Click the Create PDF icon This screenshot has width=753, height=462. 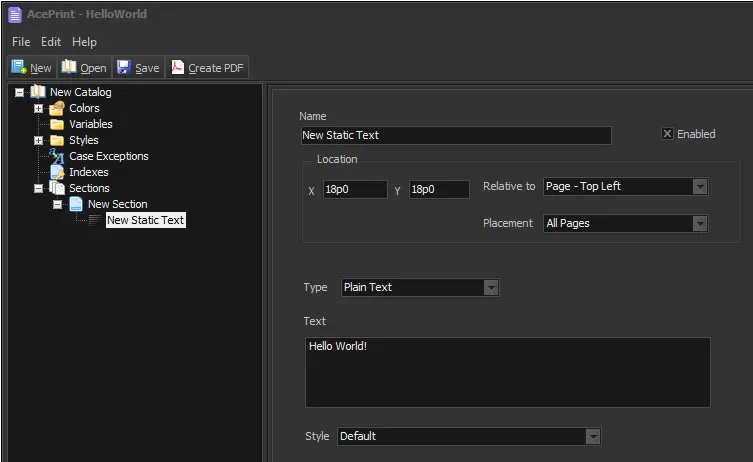(x=177, y=68)
